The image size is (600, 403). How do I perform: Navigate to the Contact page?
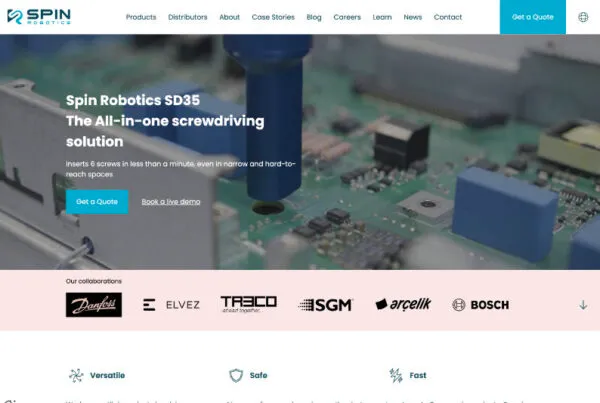448,17
